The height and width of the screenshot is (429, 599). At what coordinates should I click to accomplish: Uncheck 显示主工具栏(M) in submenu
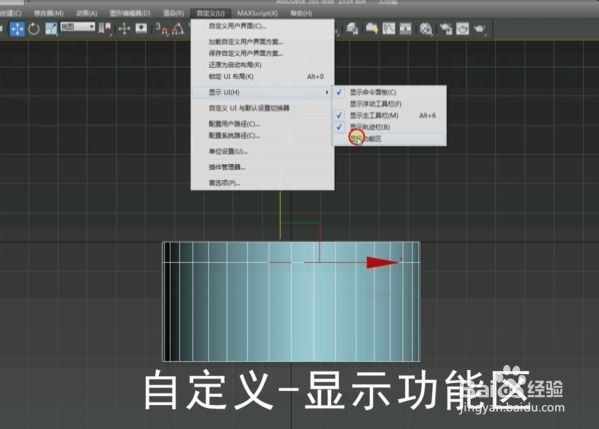point(389,115)
